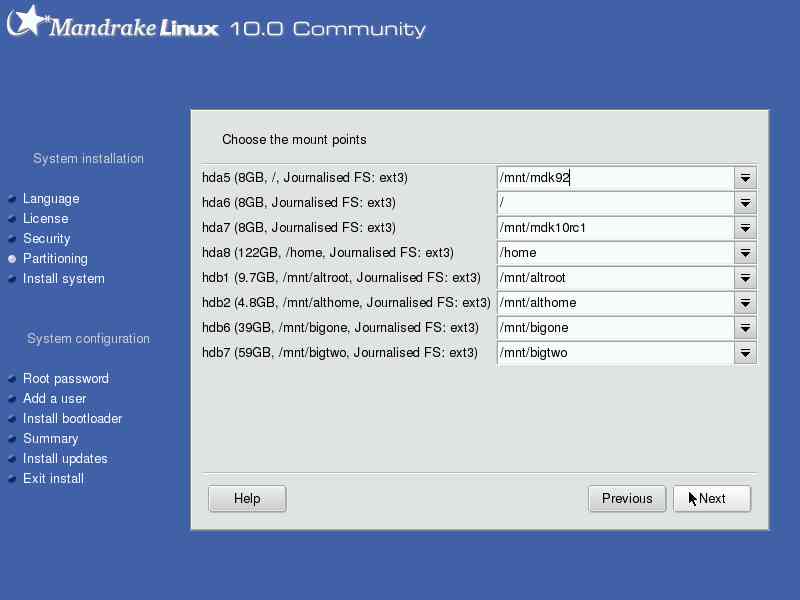Click the hdb2 4.8GB partition label
Viewport: 800px width, 600px height.
point(346,303)
